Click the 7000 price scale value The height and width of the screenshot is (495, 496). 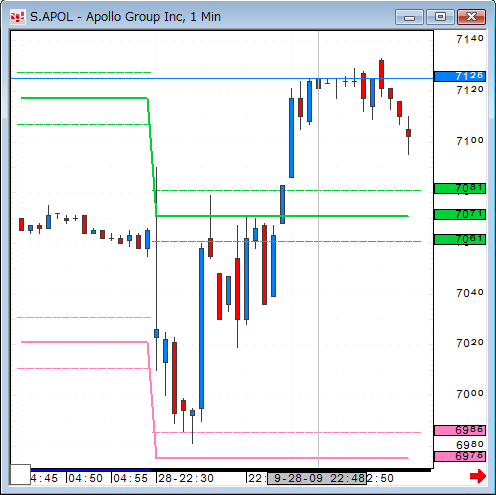470,394
